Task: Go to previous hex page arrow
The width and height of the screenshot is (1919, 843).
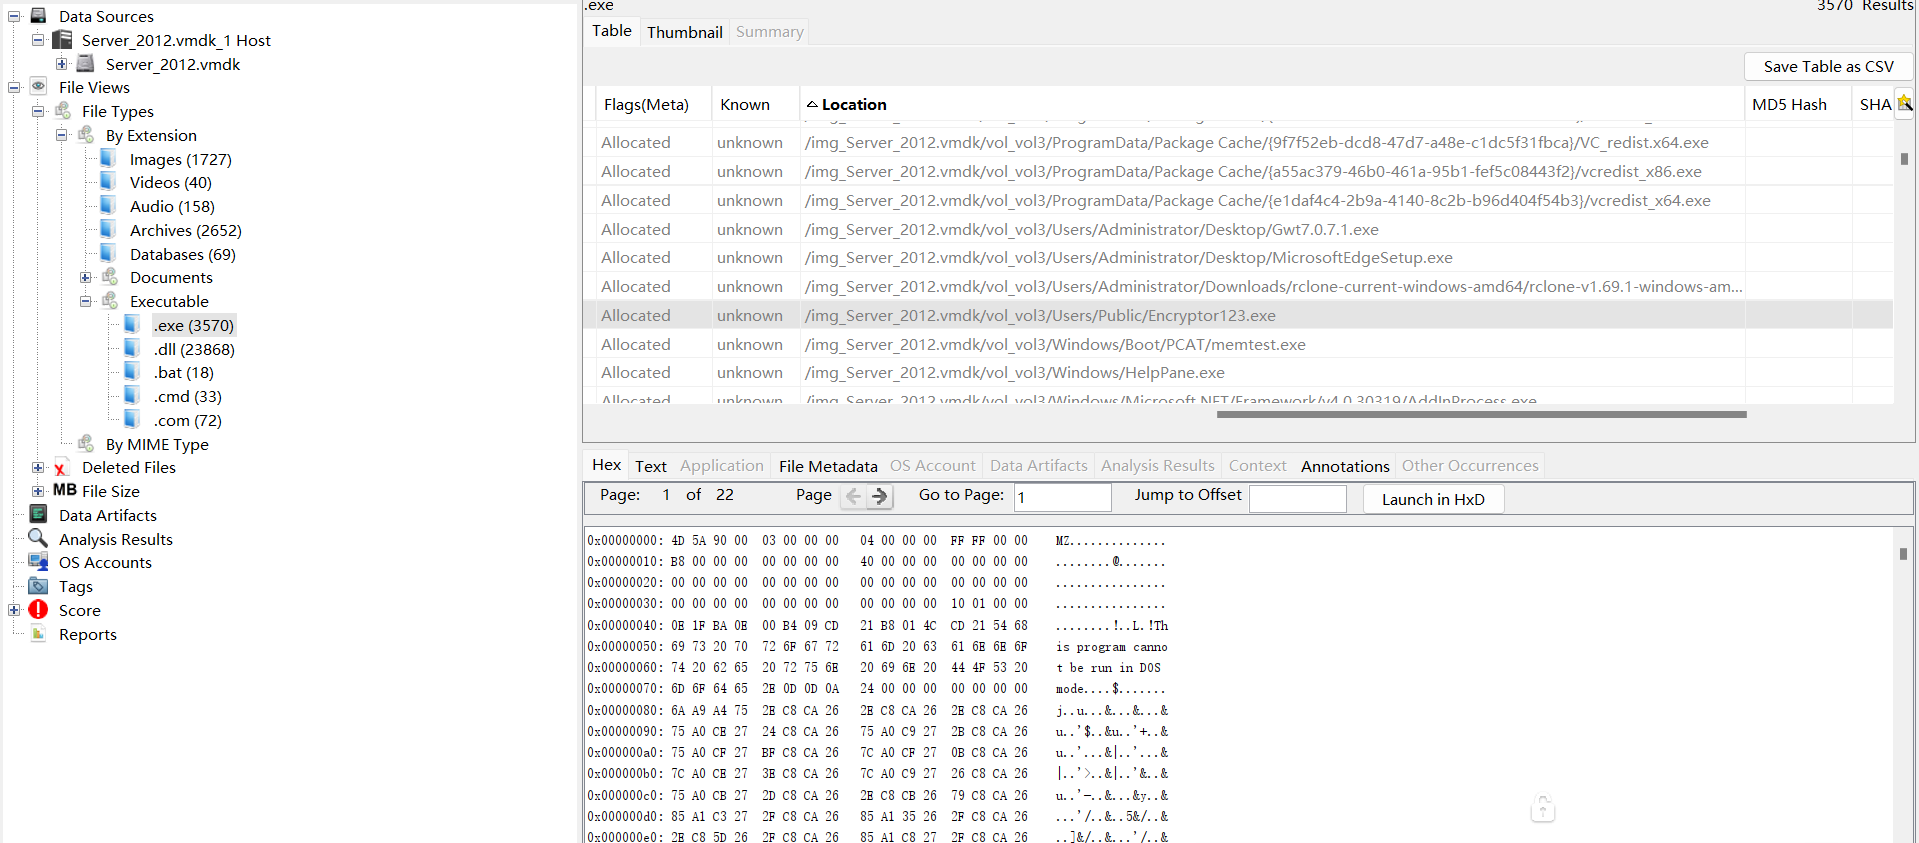Action: point(853,496)
